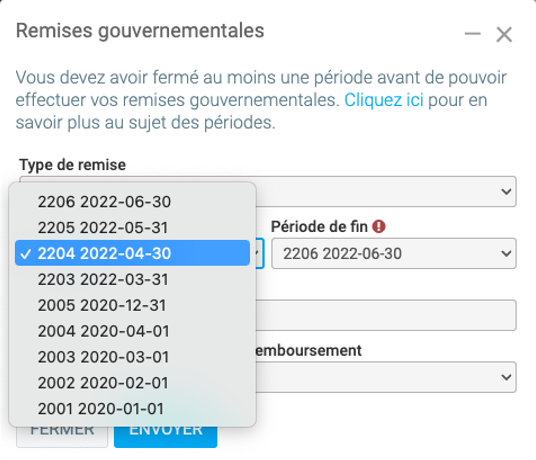Select period 2001 2020-01-01
Image resolution: width=536 pixels, height=460 pixels.
click(132, 409)
